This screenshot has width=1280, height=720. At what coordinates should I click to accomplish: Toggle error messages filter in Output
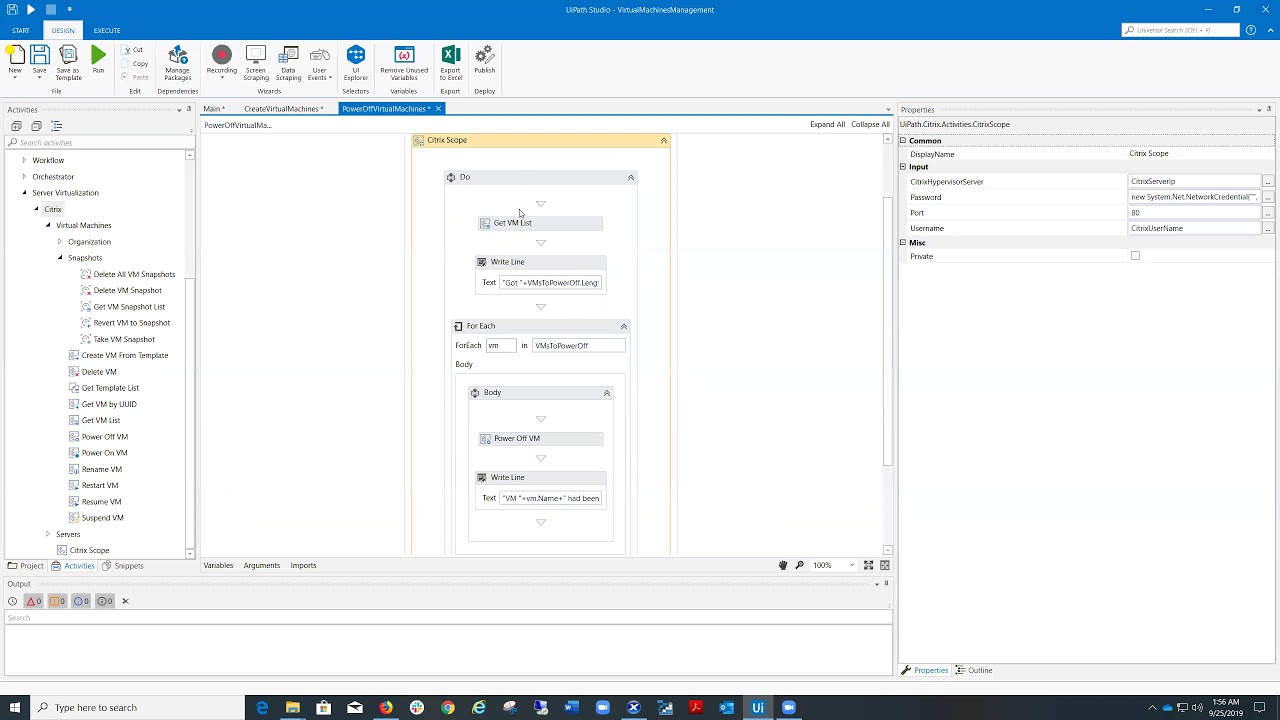tap(33, 601)
